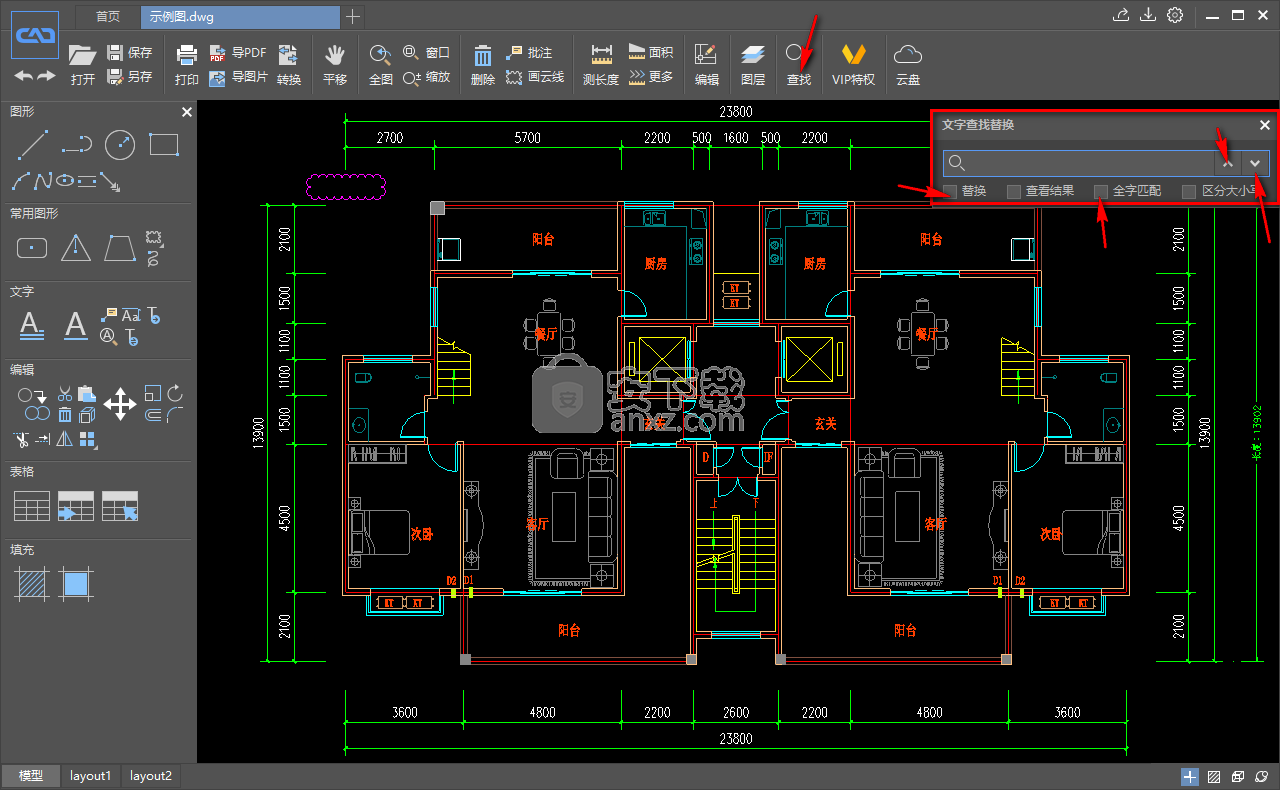Measure area with 面积
This screenshot has height=790, width=1280.
[651, 53]
